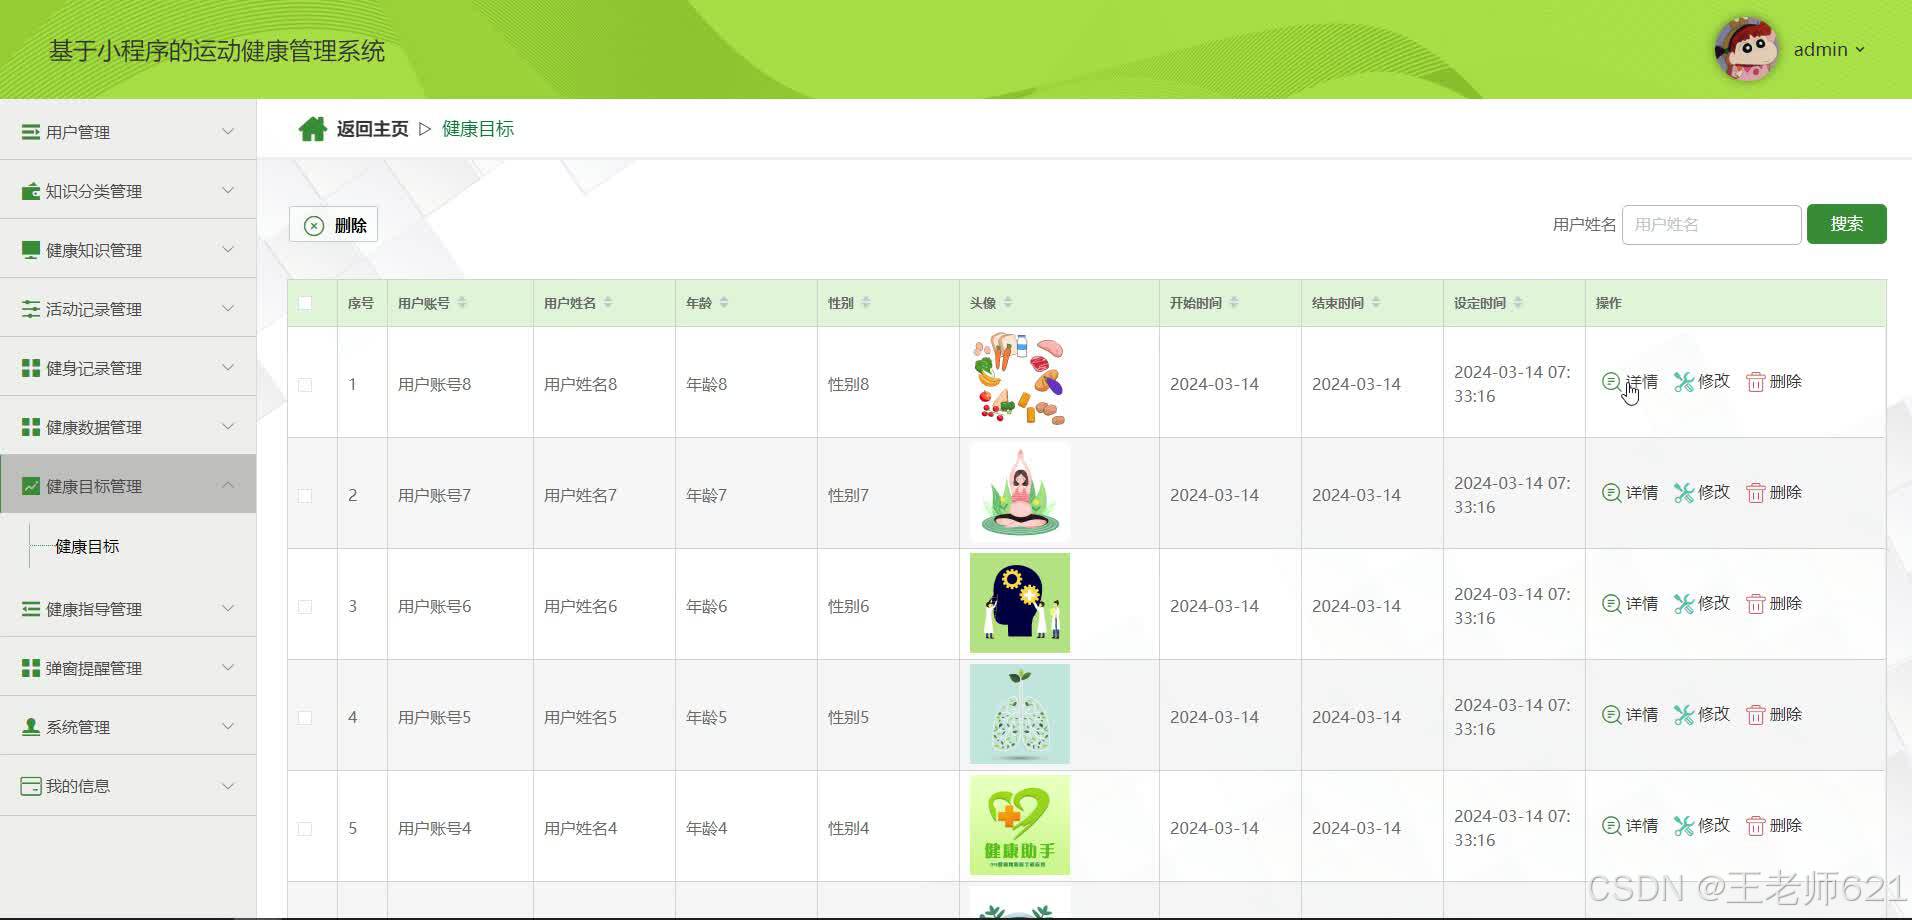Image resolution: width=1912 pixels, height=920 pixels.
Task: Open the admin account dropdown
Action: point(1830,50)
